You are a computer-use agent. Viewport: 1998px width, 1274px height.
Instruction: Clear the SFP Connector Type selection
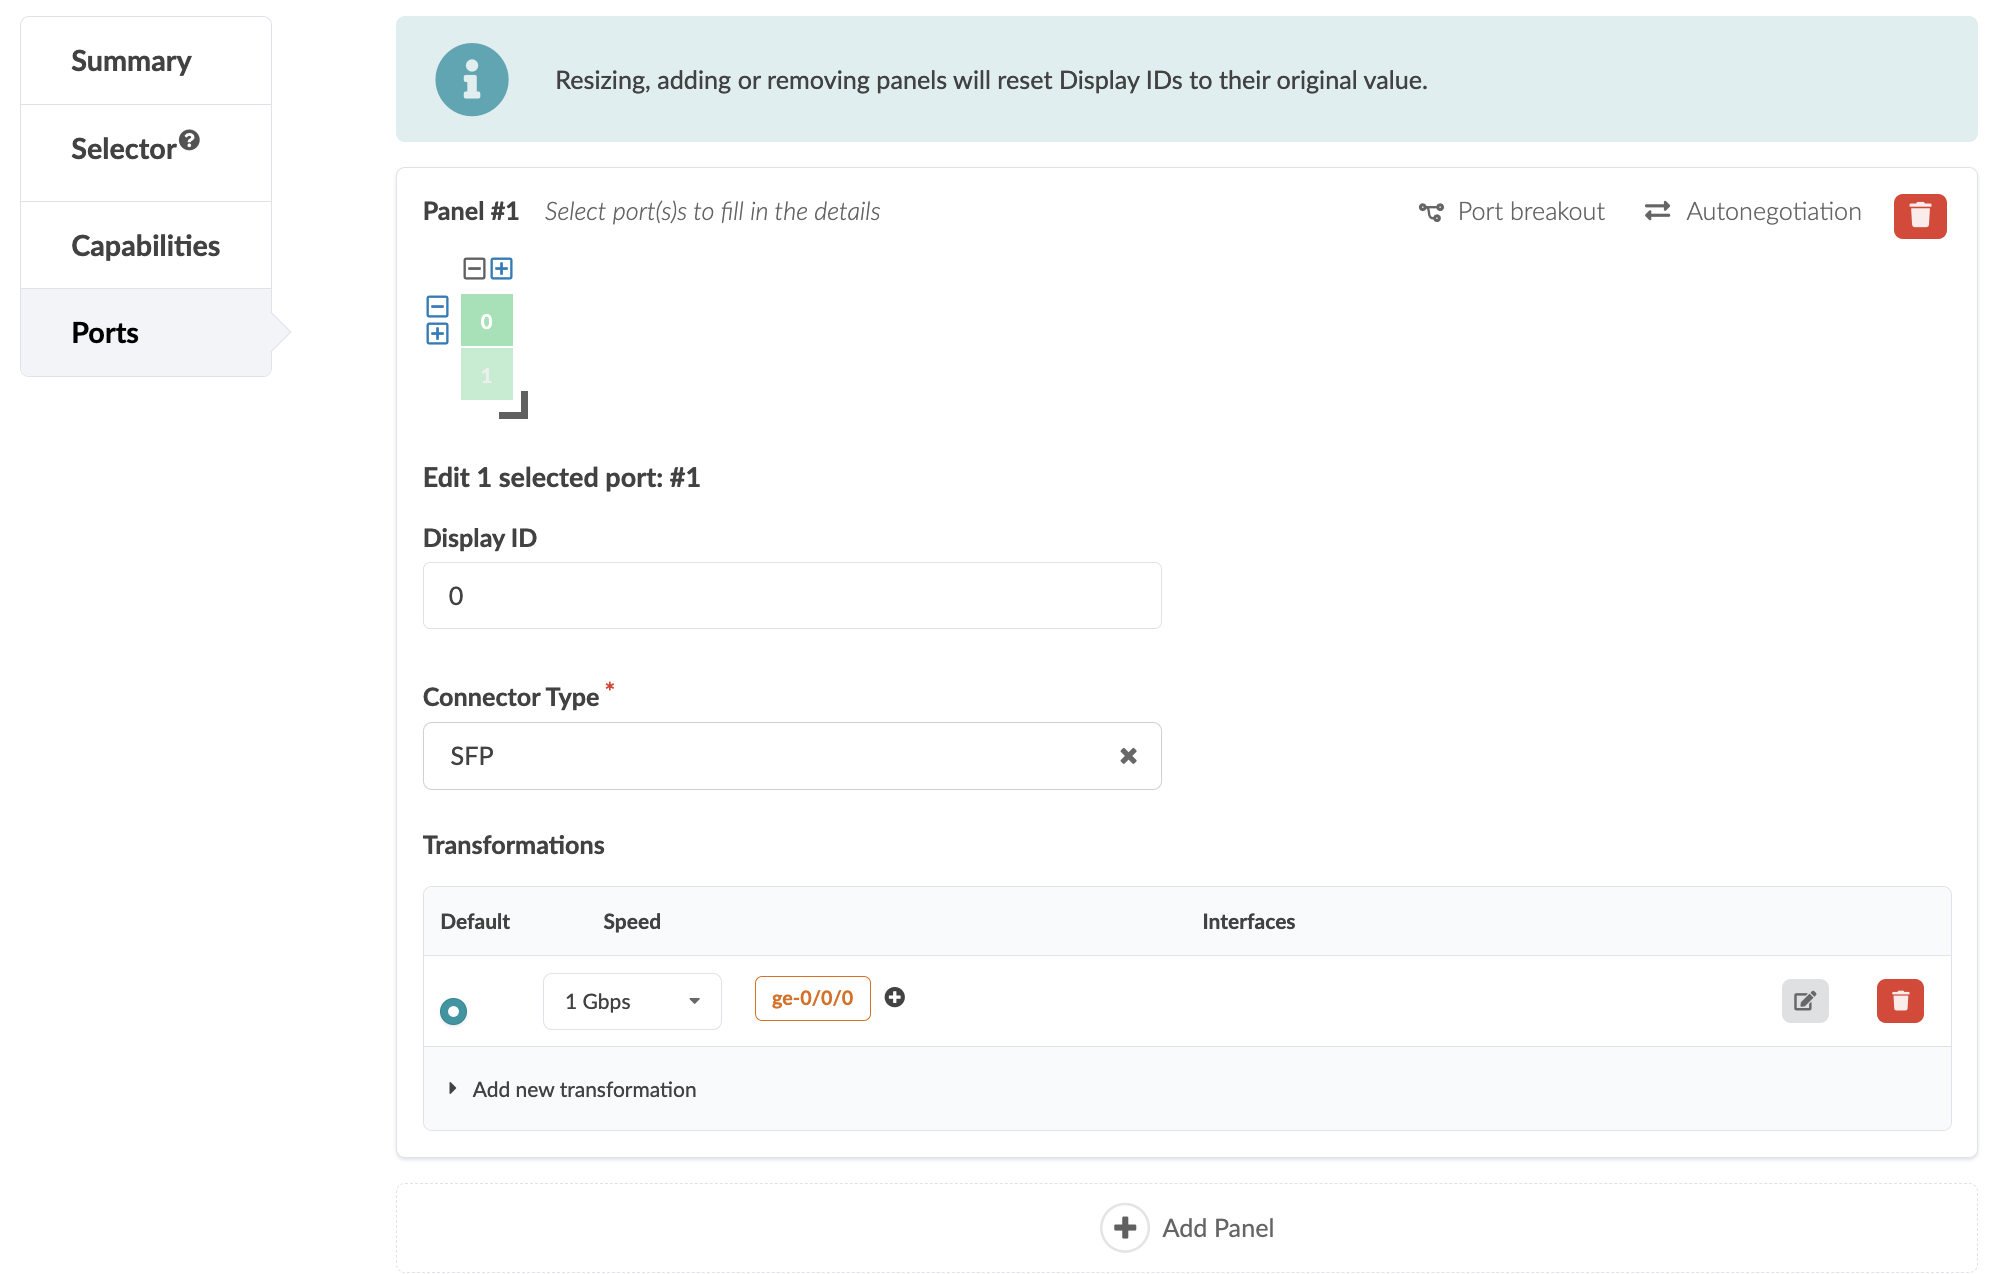coord(1128,756)
